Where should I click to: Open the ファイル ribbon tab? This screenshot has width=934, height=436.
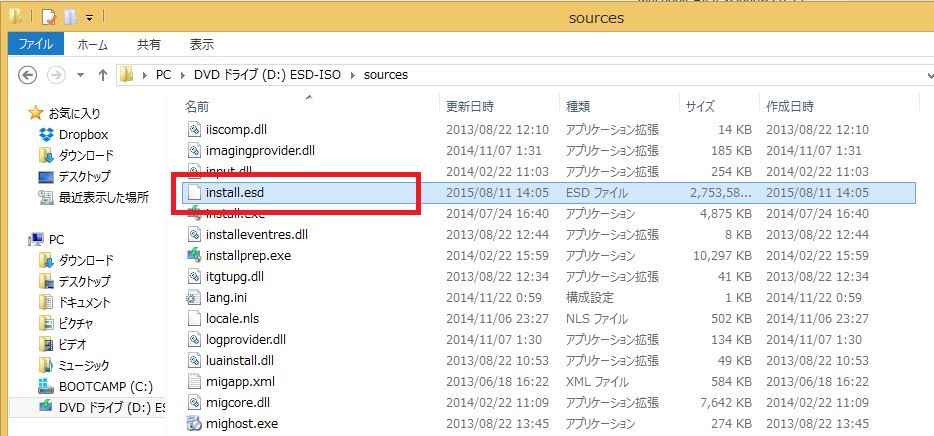(x=35, y=44)
